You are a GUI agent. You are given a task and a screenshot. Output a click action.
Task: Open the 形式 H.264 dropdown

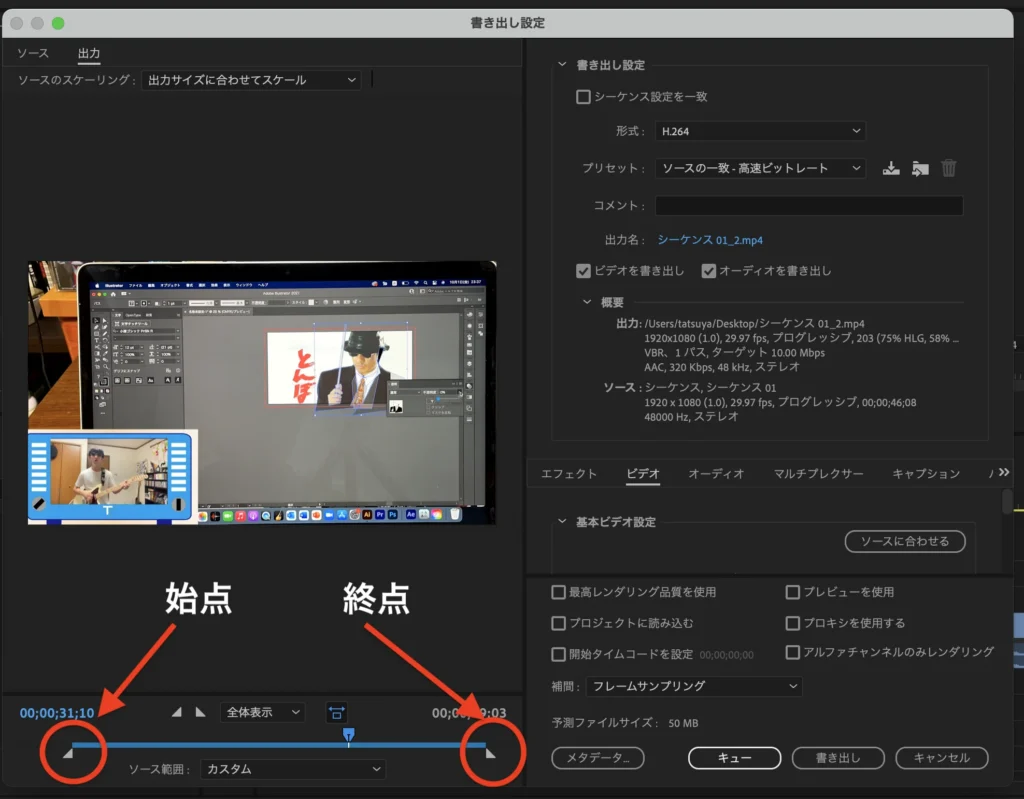click(760, 131)
